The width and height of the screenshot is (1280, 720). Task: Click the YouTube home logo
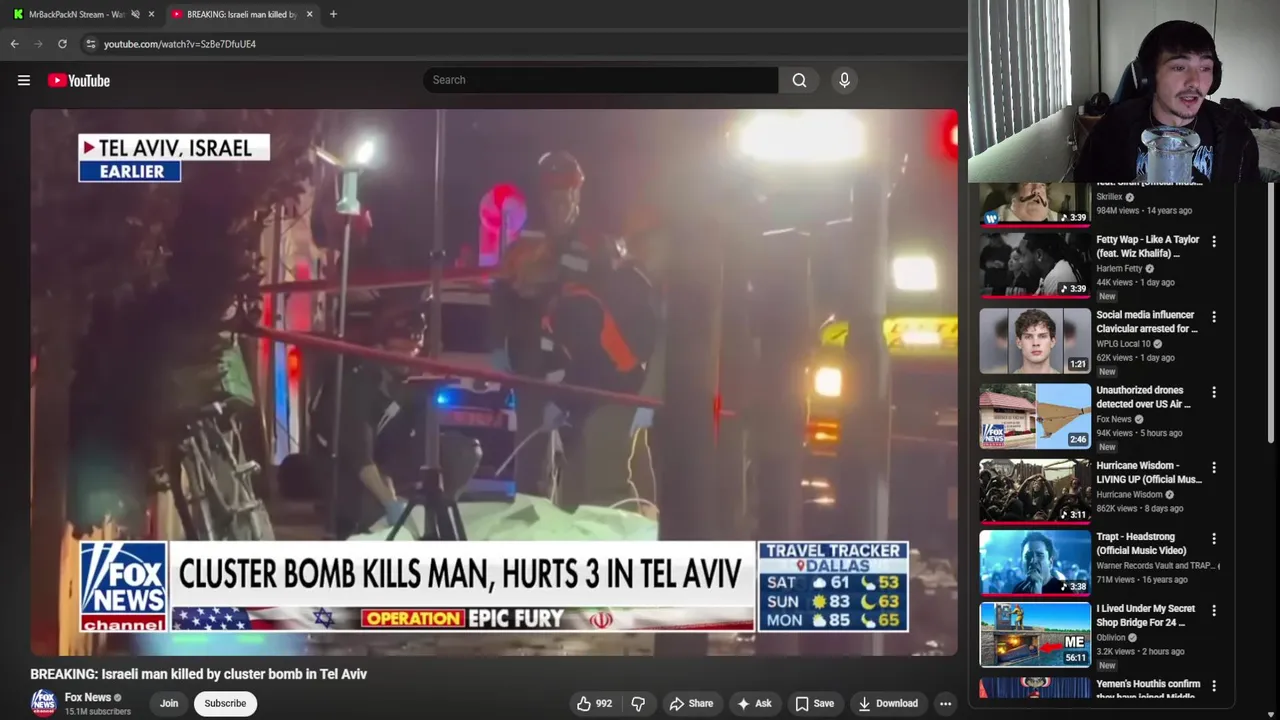(x=79, y=80)
